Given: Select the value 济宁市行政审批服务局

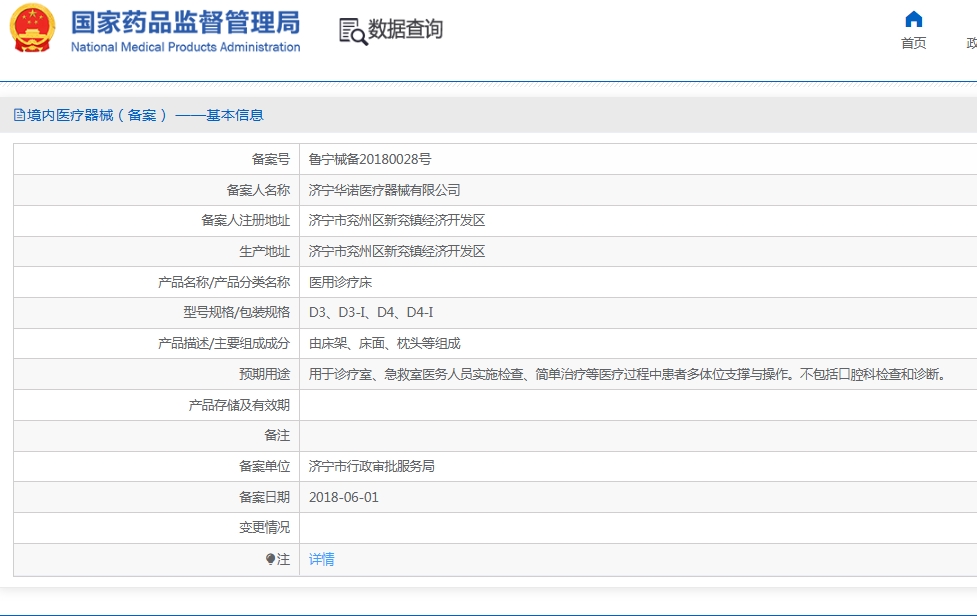Looking at the screenshot, I should point(371,467).
